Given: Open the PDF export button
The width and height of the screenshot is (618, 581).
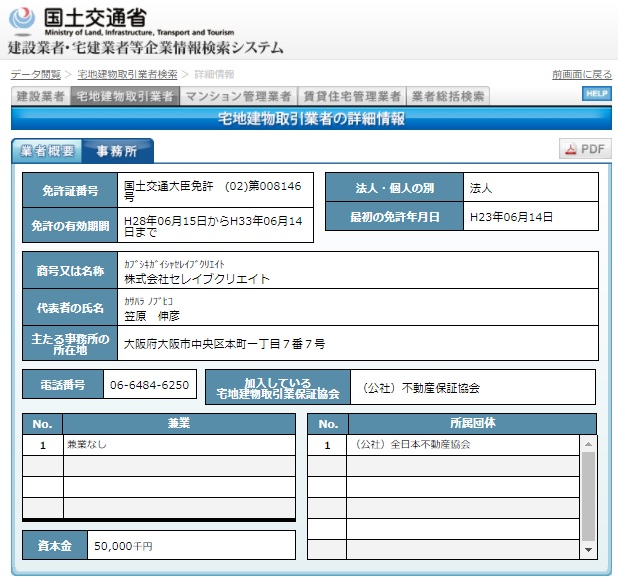Looking at the screenshot, I should tap(585, 149).
